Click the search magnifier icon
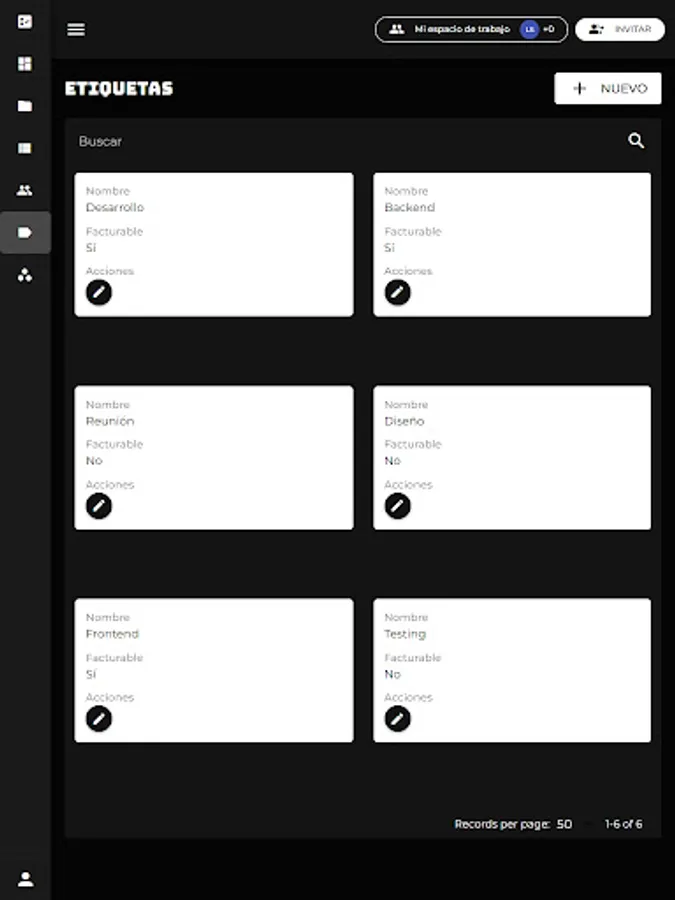This screenshot has height=900, width=675. pyautogui.click(x=635, y=141)
